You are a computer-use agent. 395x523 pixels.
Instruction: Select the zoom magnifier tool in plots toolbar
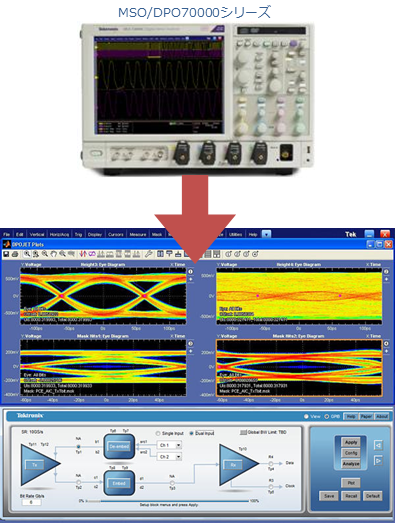pos(27,254)
